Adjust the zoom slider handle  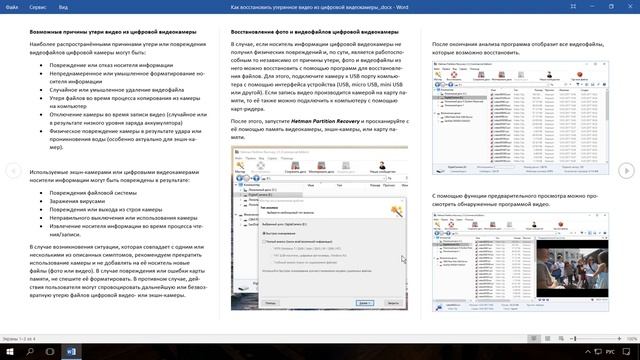(x=575, y=338)
